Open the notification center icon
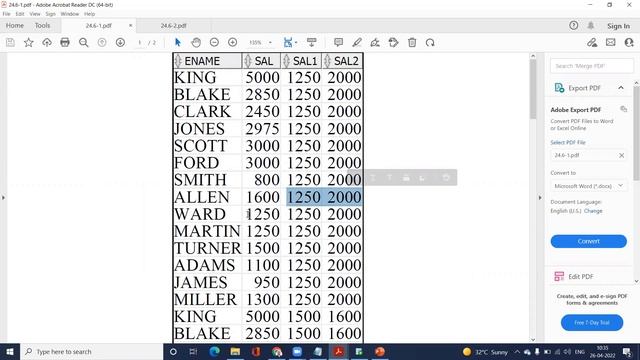The width and height of the screenshot is (640, 360). (628, 351)
